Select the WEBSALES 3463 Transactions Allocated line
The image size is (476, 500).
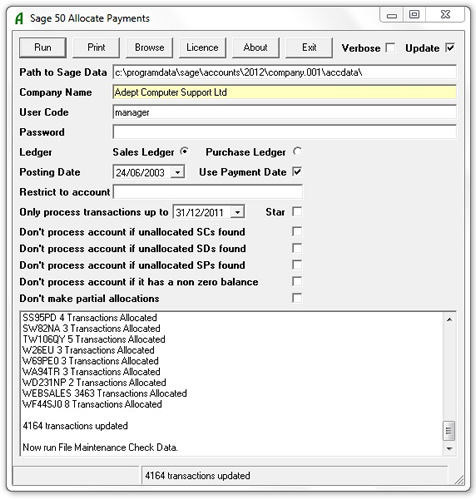tap(104, 393)
